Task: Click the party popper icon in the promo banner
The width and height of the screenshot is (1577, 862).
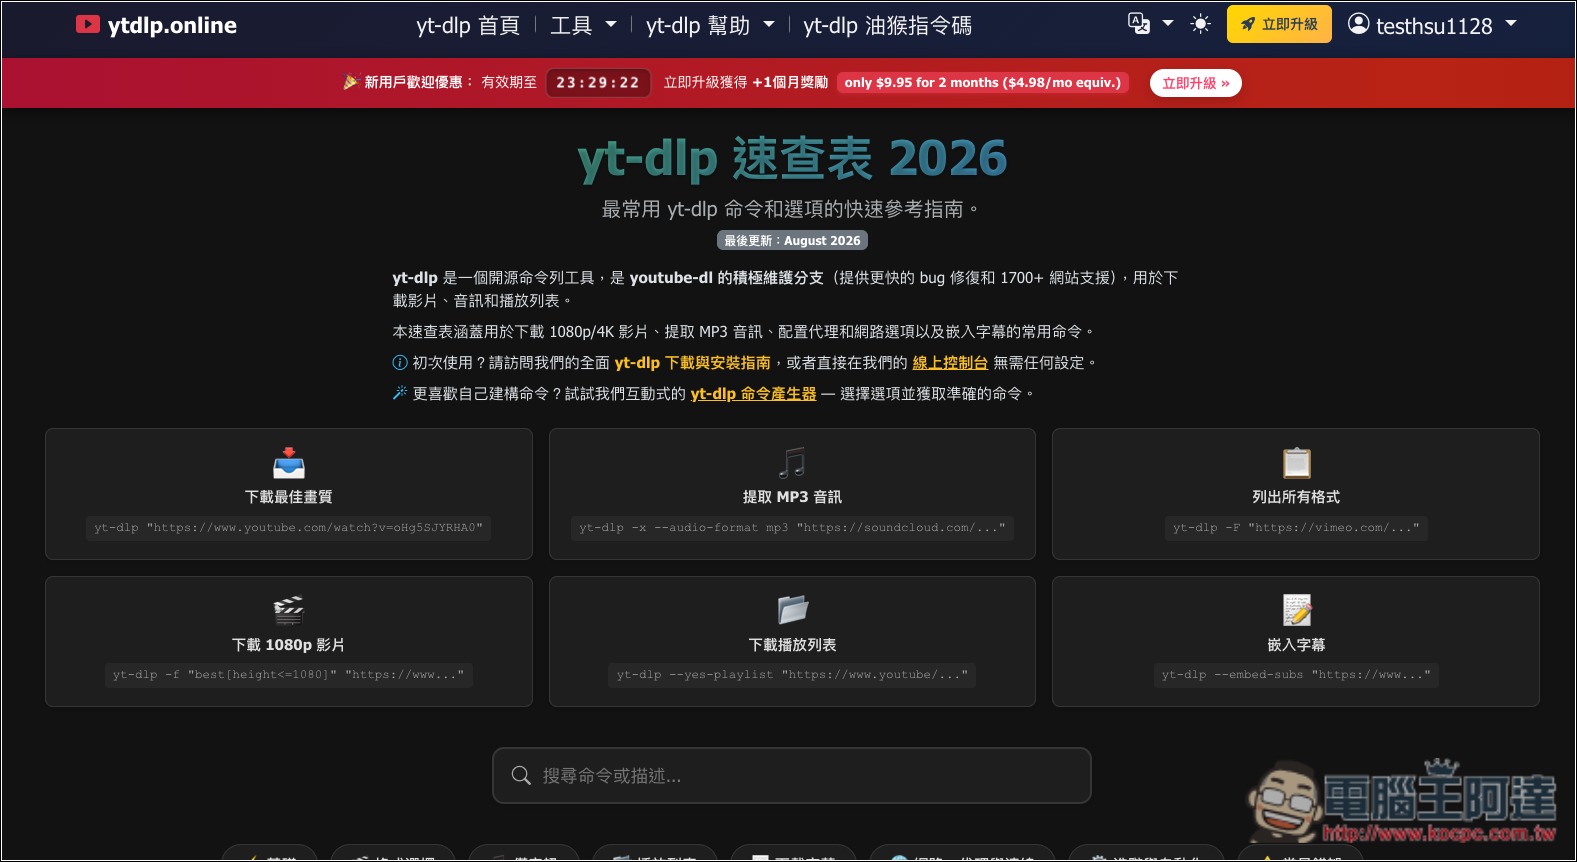Action: point(351,82)
